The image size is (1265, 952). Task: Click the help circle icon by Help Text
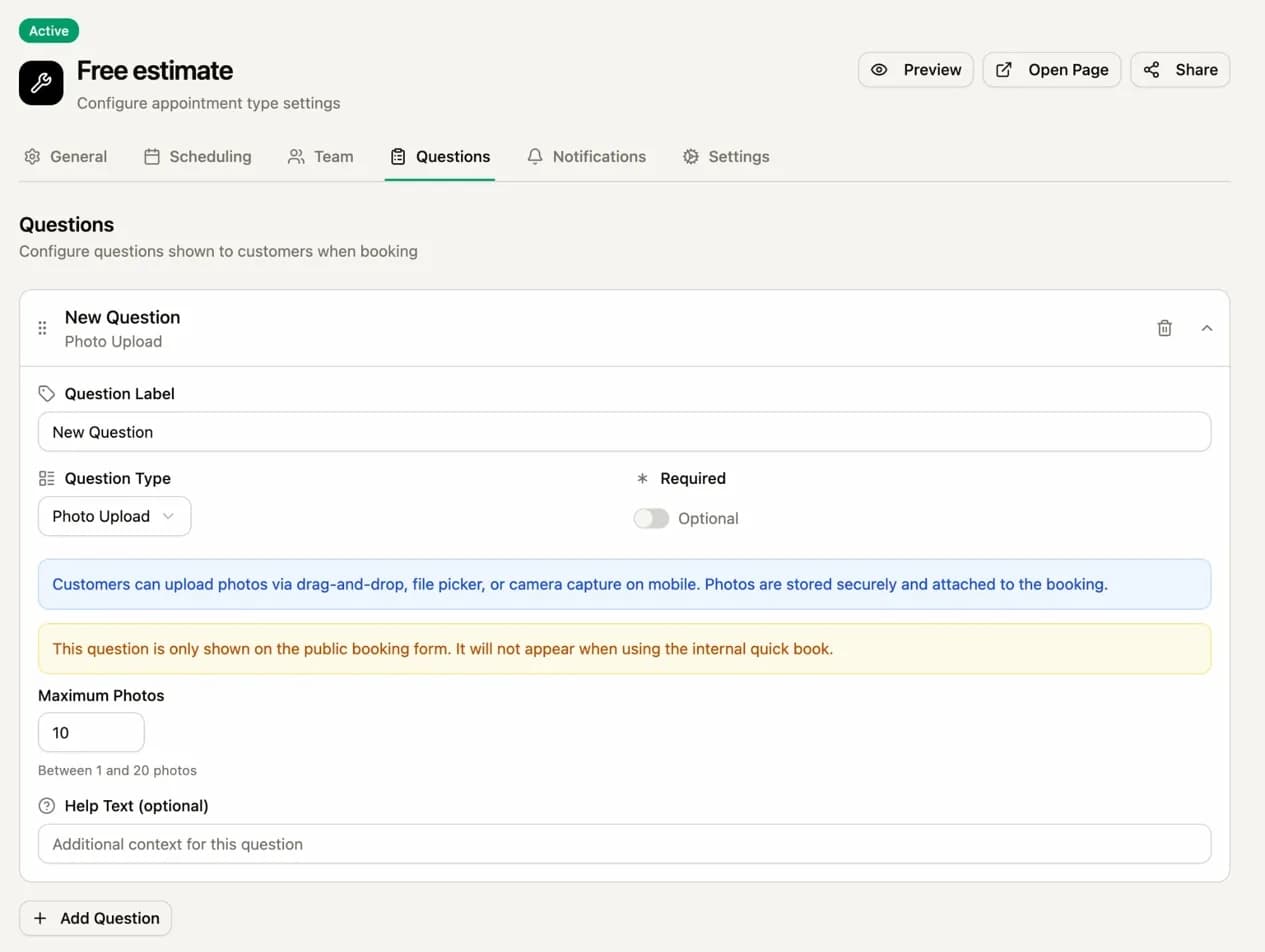pos(46,806)
